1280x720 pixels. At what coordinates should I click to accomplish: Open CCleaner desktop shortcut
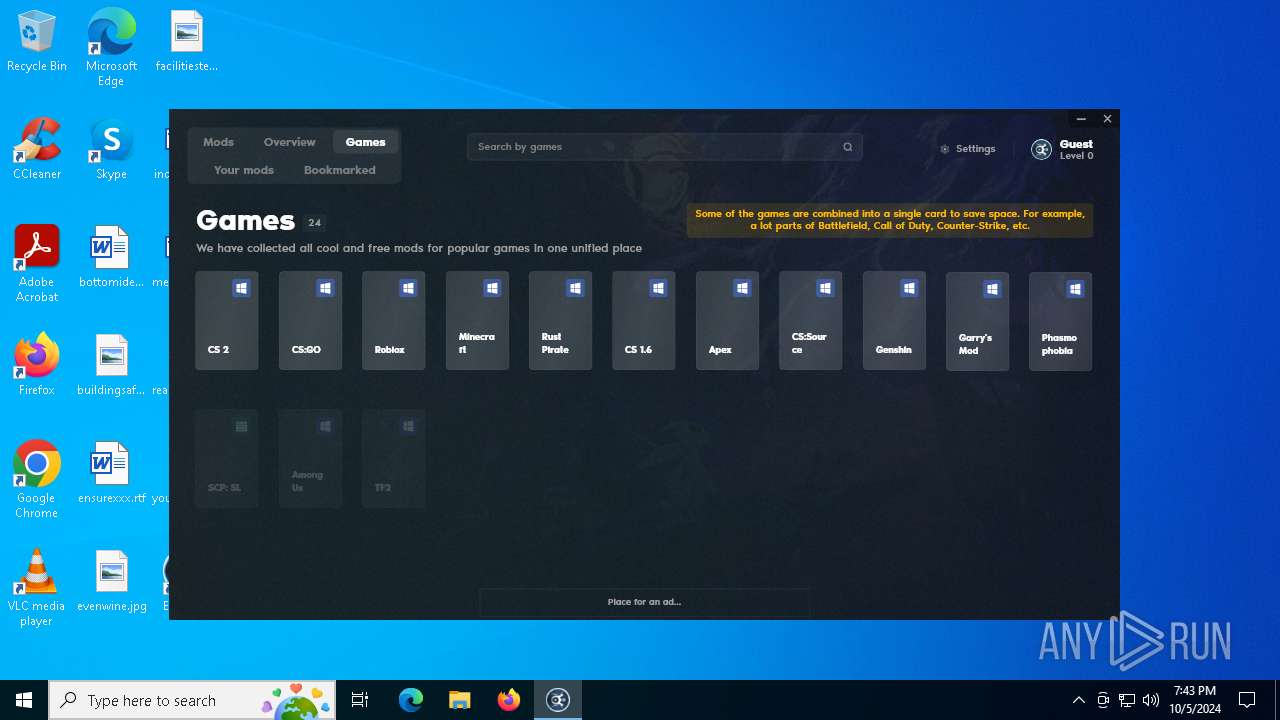pos(37,150)
